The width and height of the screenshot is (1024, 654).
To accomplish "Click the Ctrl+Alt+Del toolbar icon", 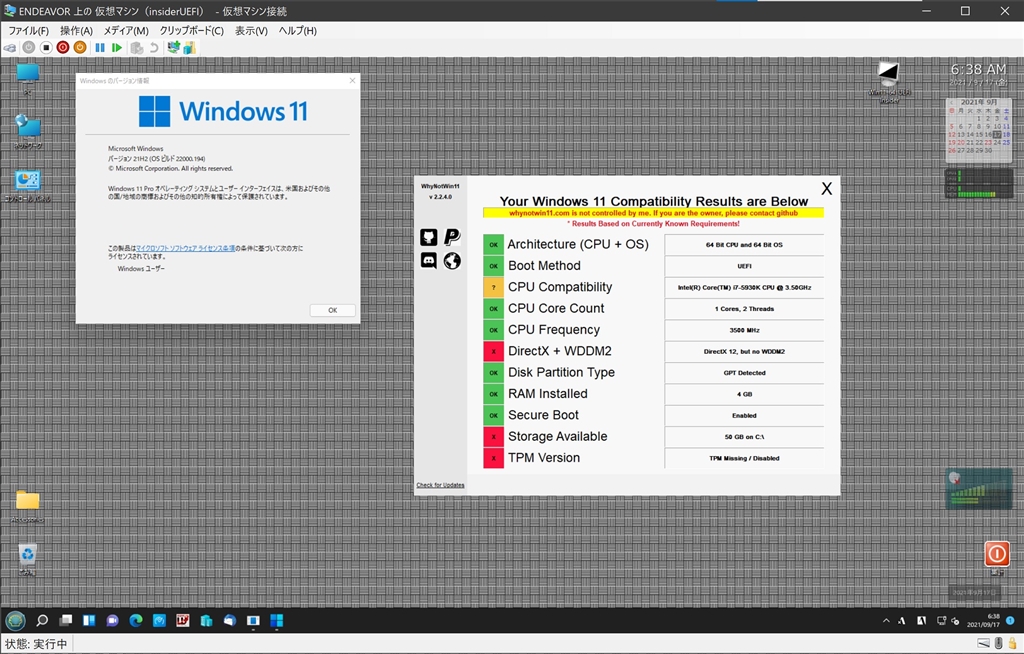I will [x=10, y=48].
